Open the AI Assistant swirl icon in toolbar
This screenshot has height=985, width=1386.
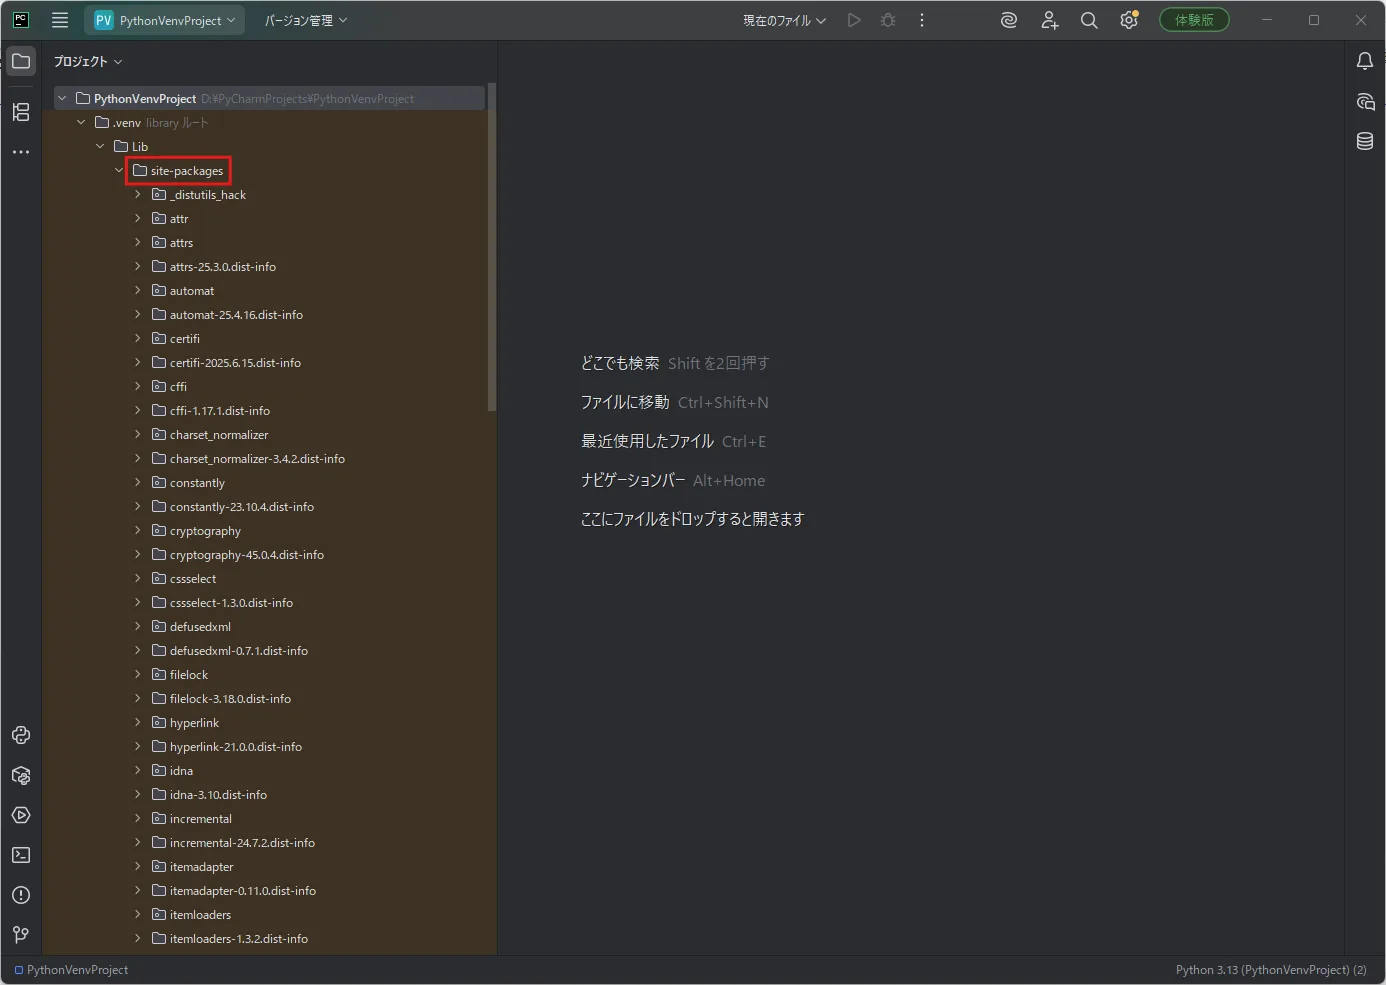(x=1009, y=20)
